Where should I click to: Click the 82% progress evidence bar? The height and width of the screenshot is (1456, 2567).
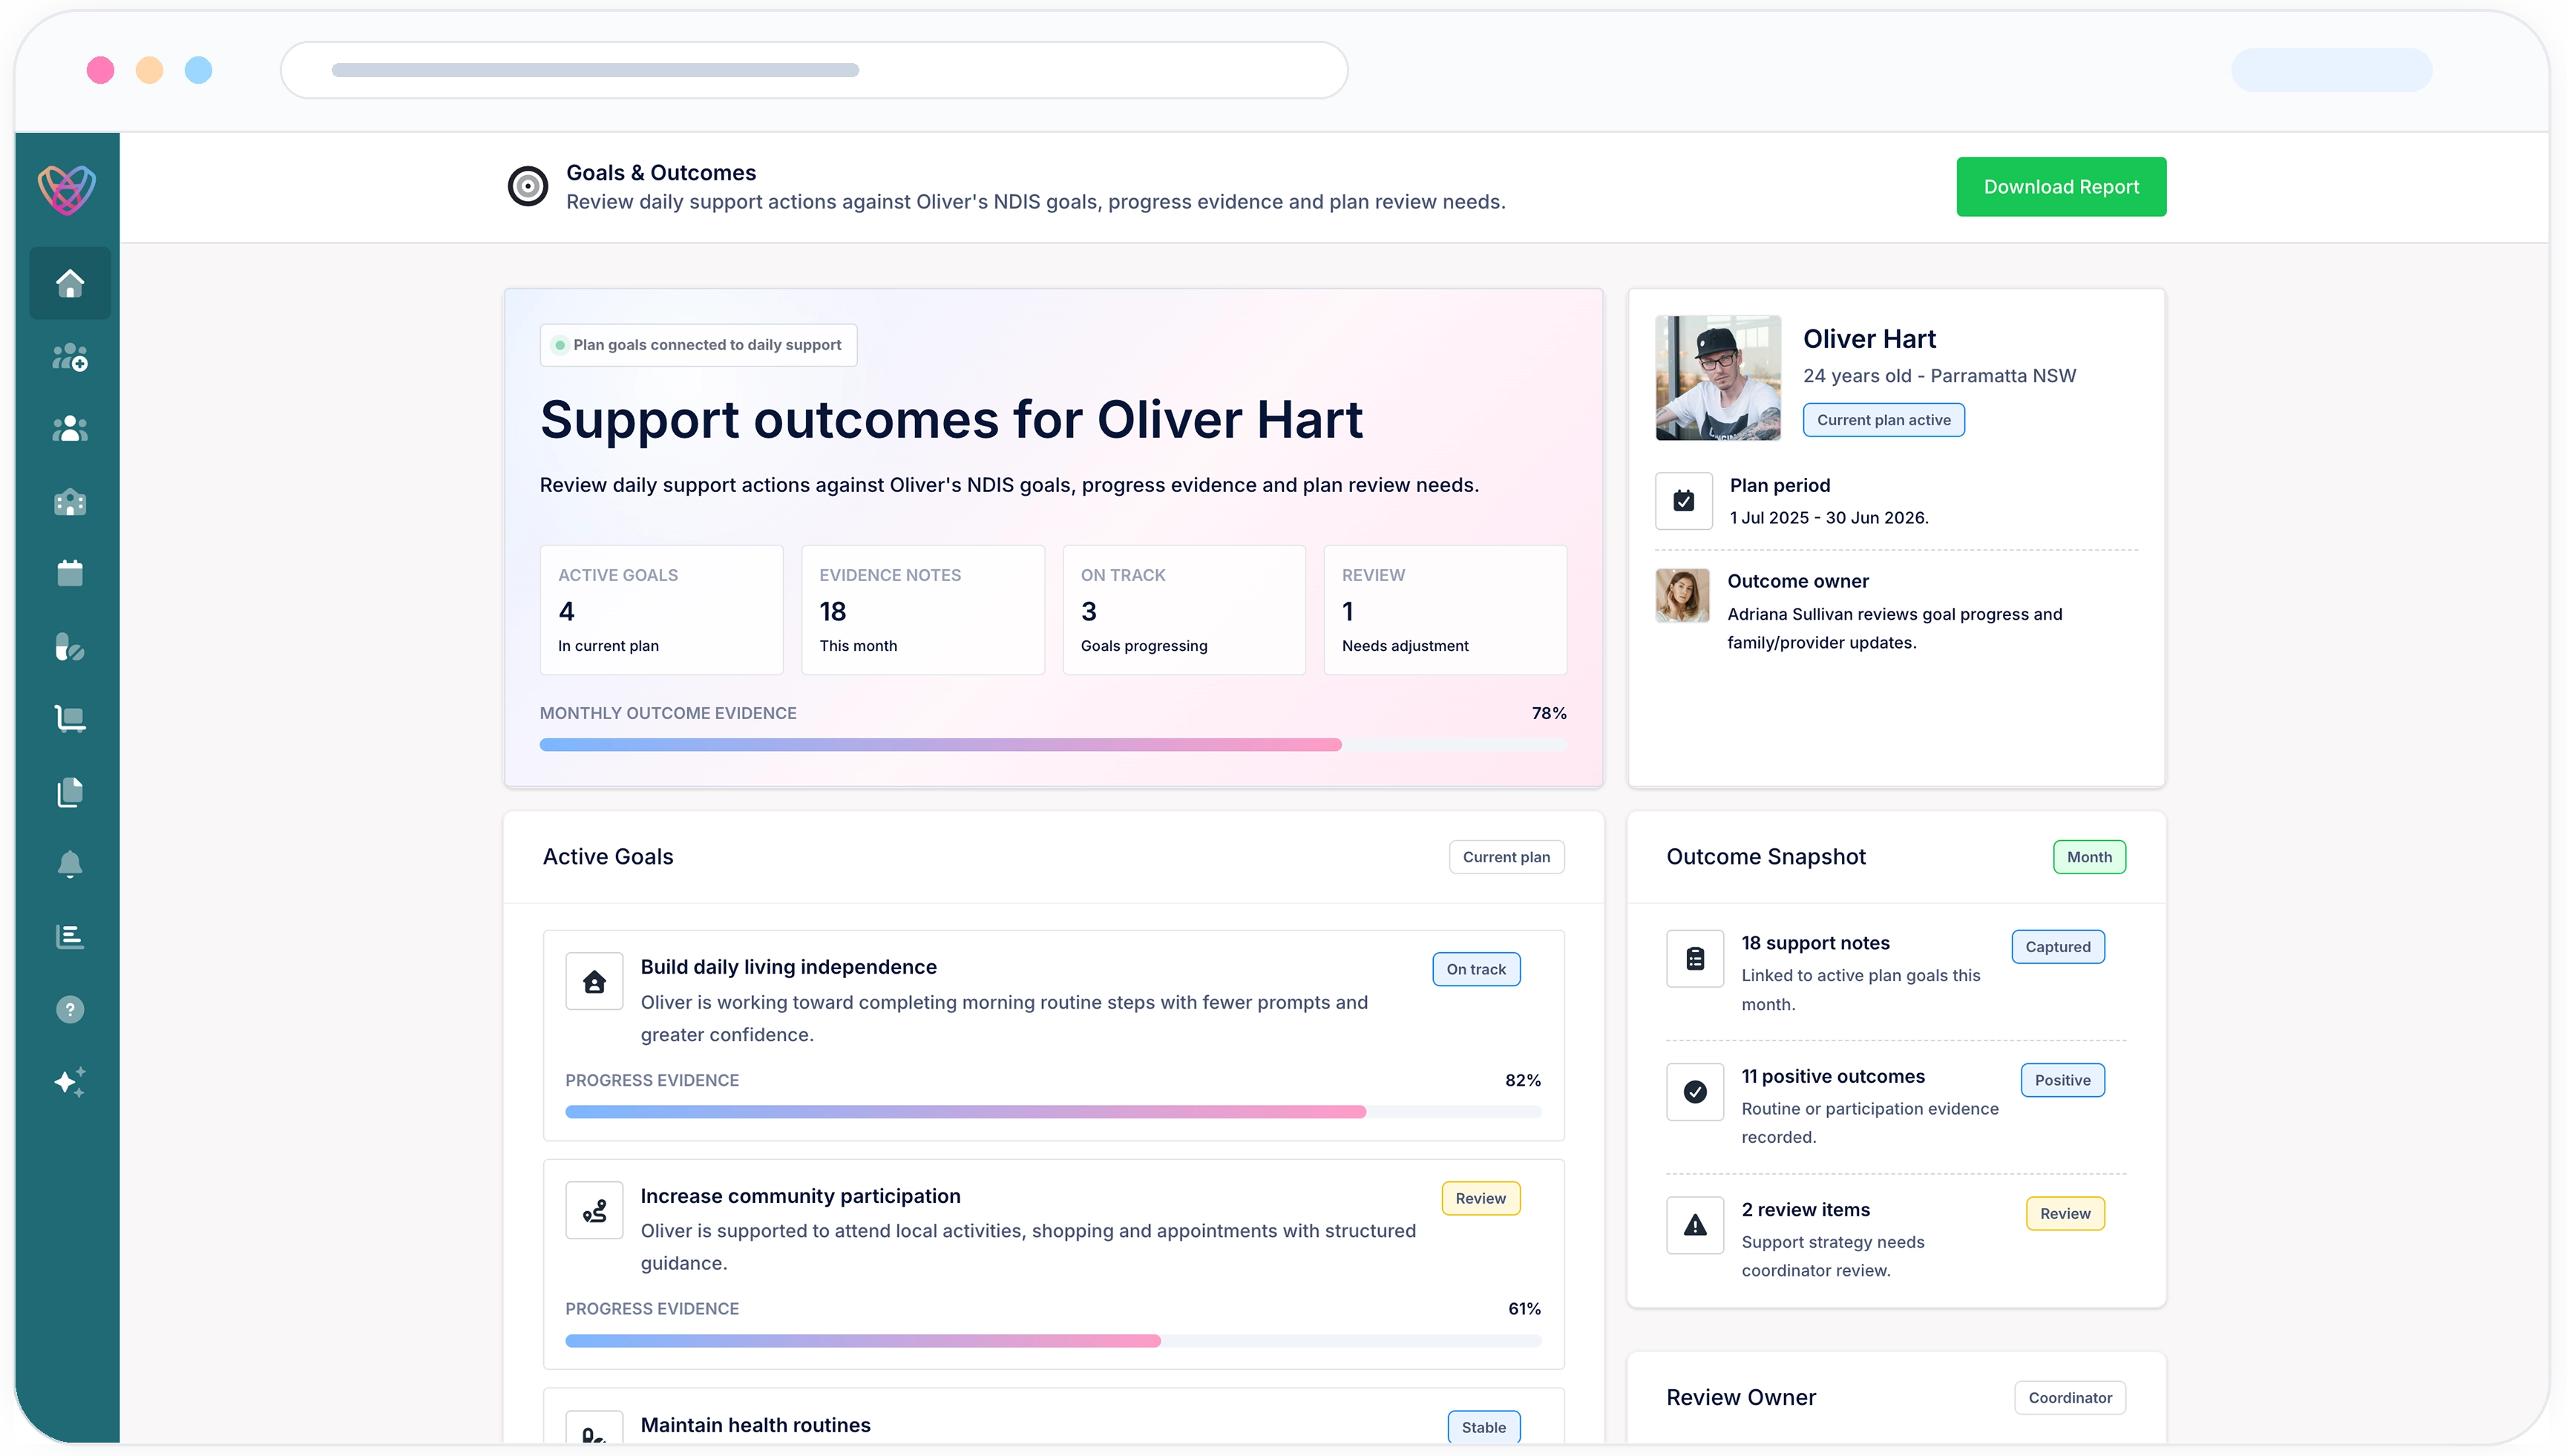point(1053,1112)
